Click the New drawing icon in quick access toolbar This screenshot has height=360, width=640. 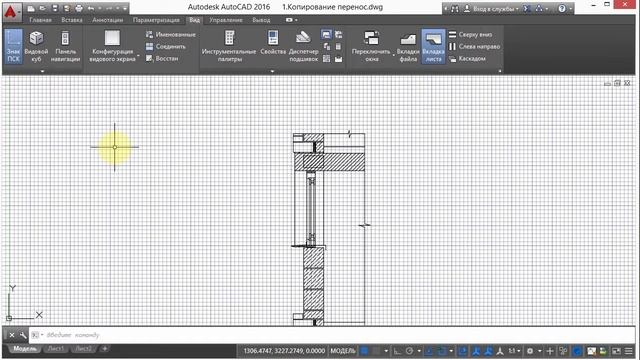[x=31, y=8]
